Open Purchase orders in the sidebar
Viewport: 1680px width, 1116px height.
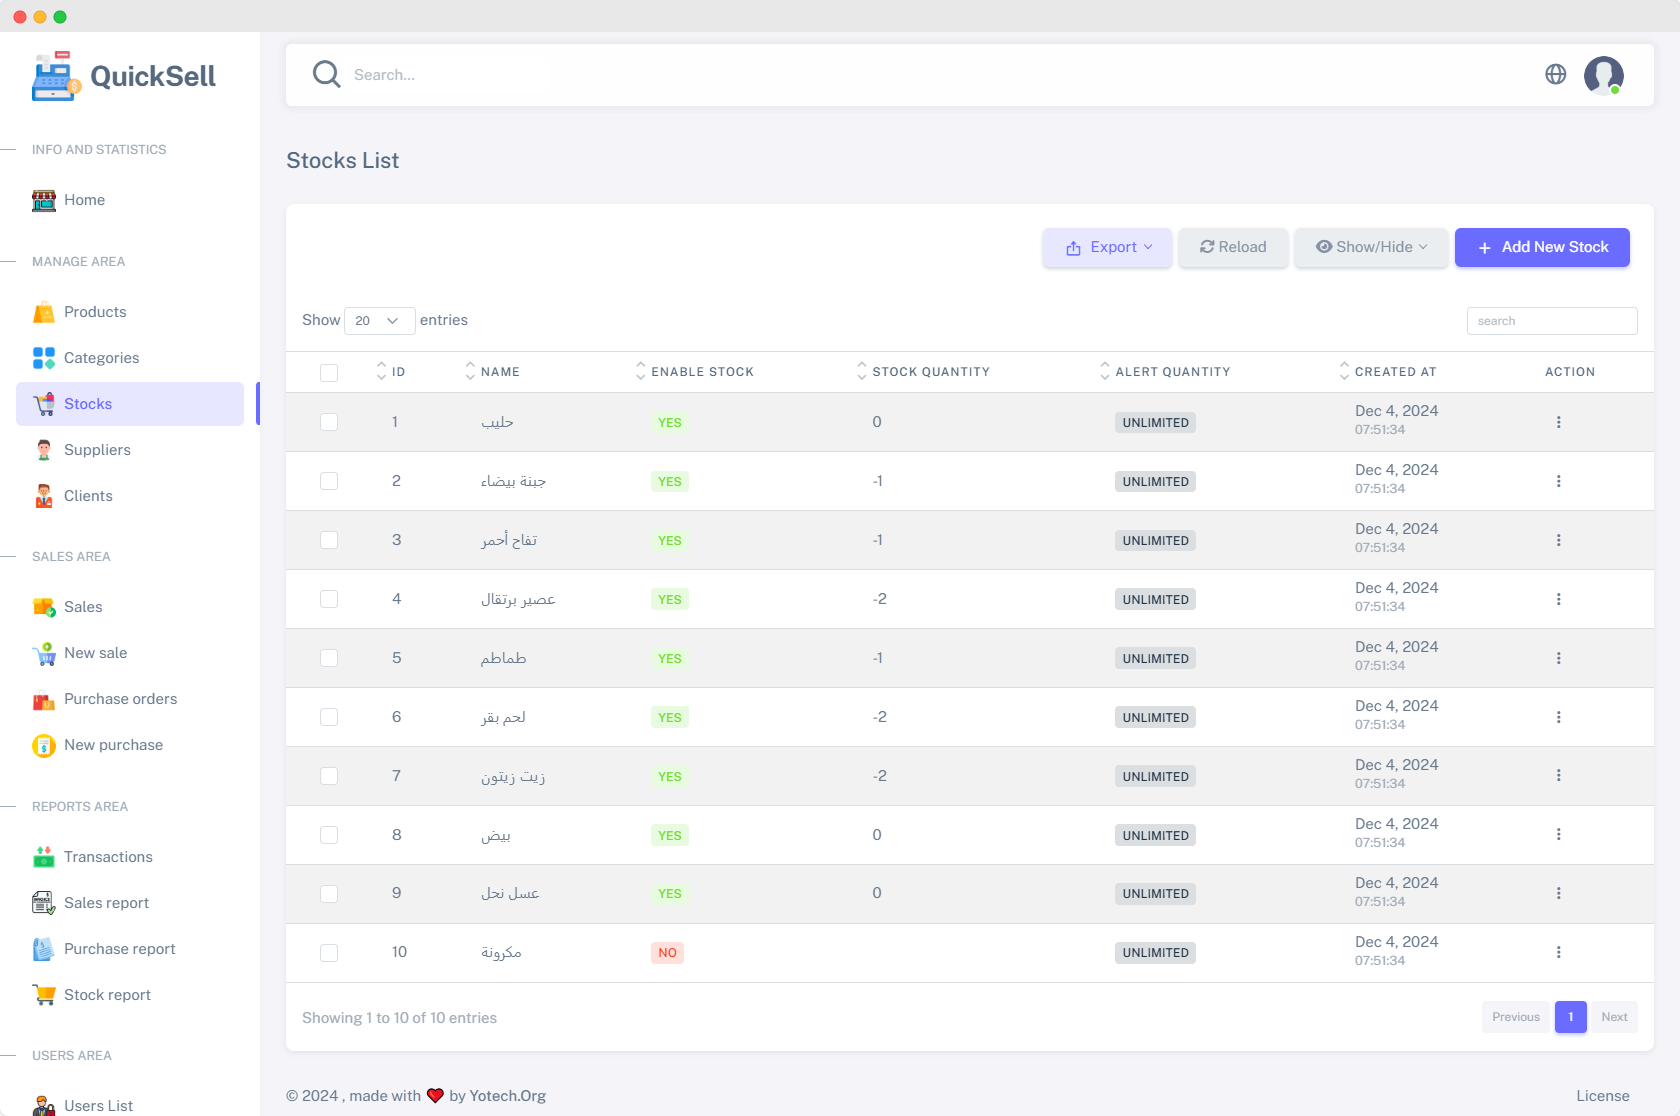pos(130,699)
